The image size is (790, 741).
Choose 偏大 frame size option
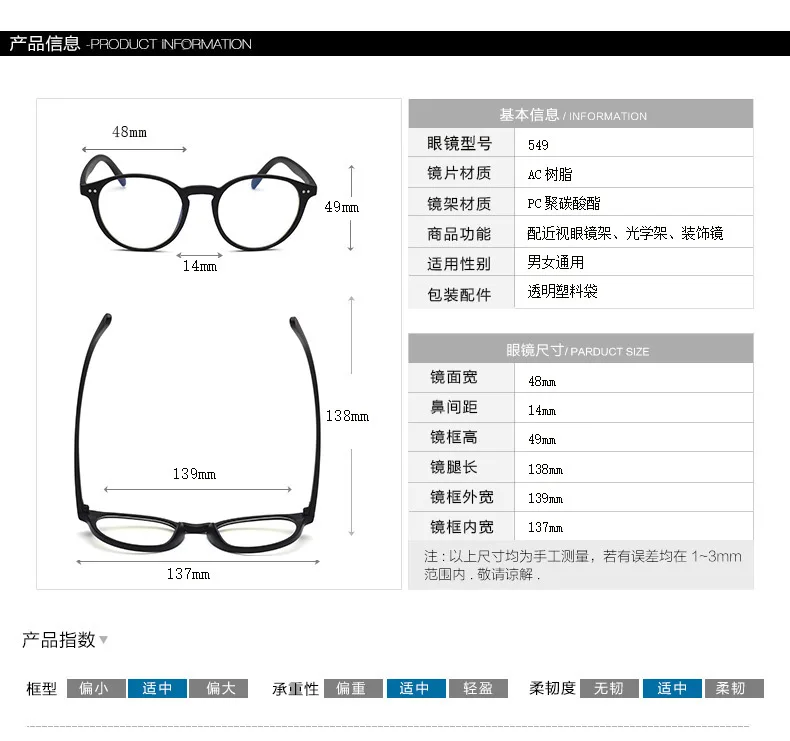coord(219,688)
